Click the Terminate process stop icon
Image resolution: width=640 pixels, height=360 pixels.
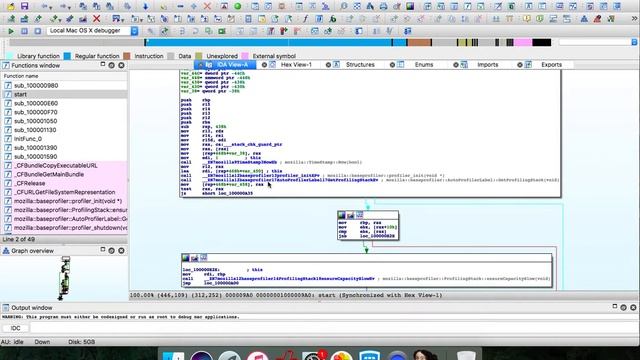(37, 31)
